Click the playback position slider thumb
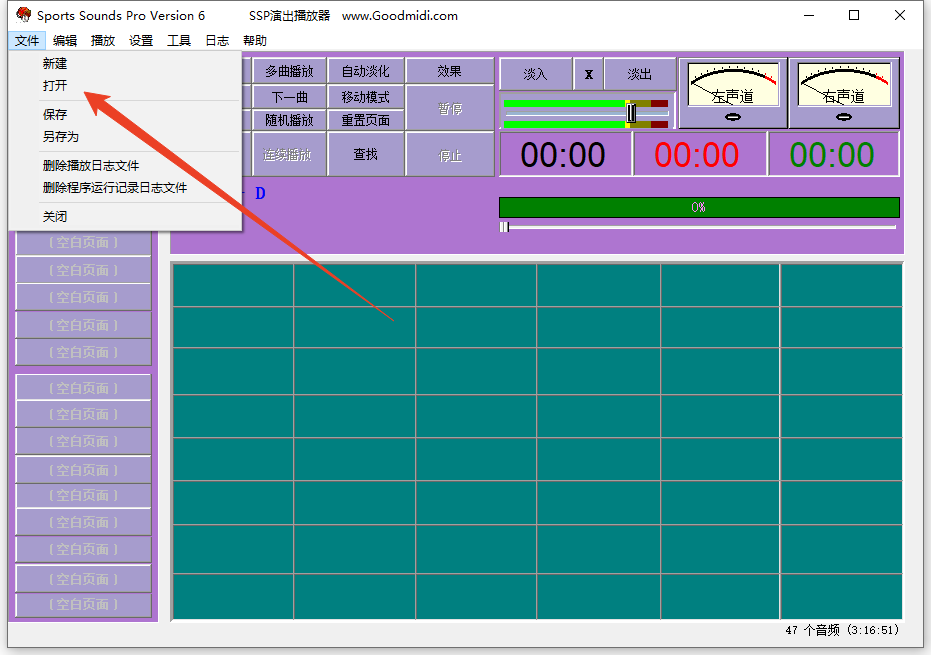This screenshot has height=655, width=931. 505,227
